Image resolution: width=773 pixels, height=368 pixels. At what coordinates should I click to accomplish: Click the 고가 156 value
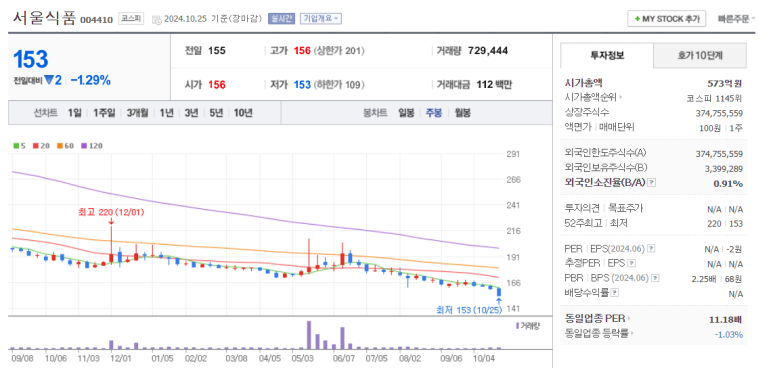(x=302, y=51)
